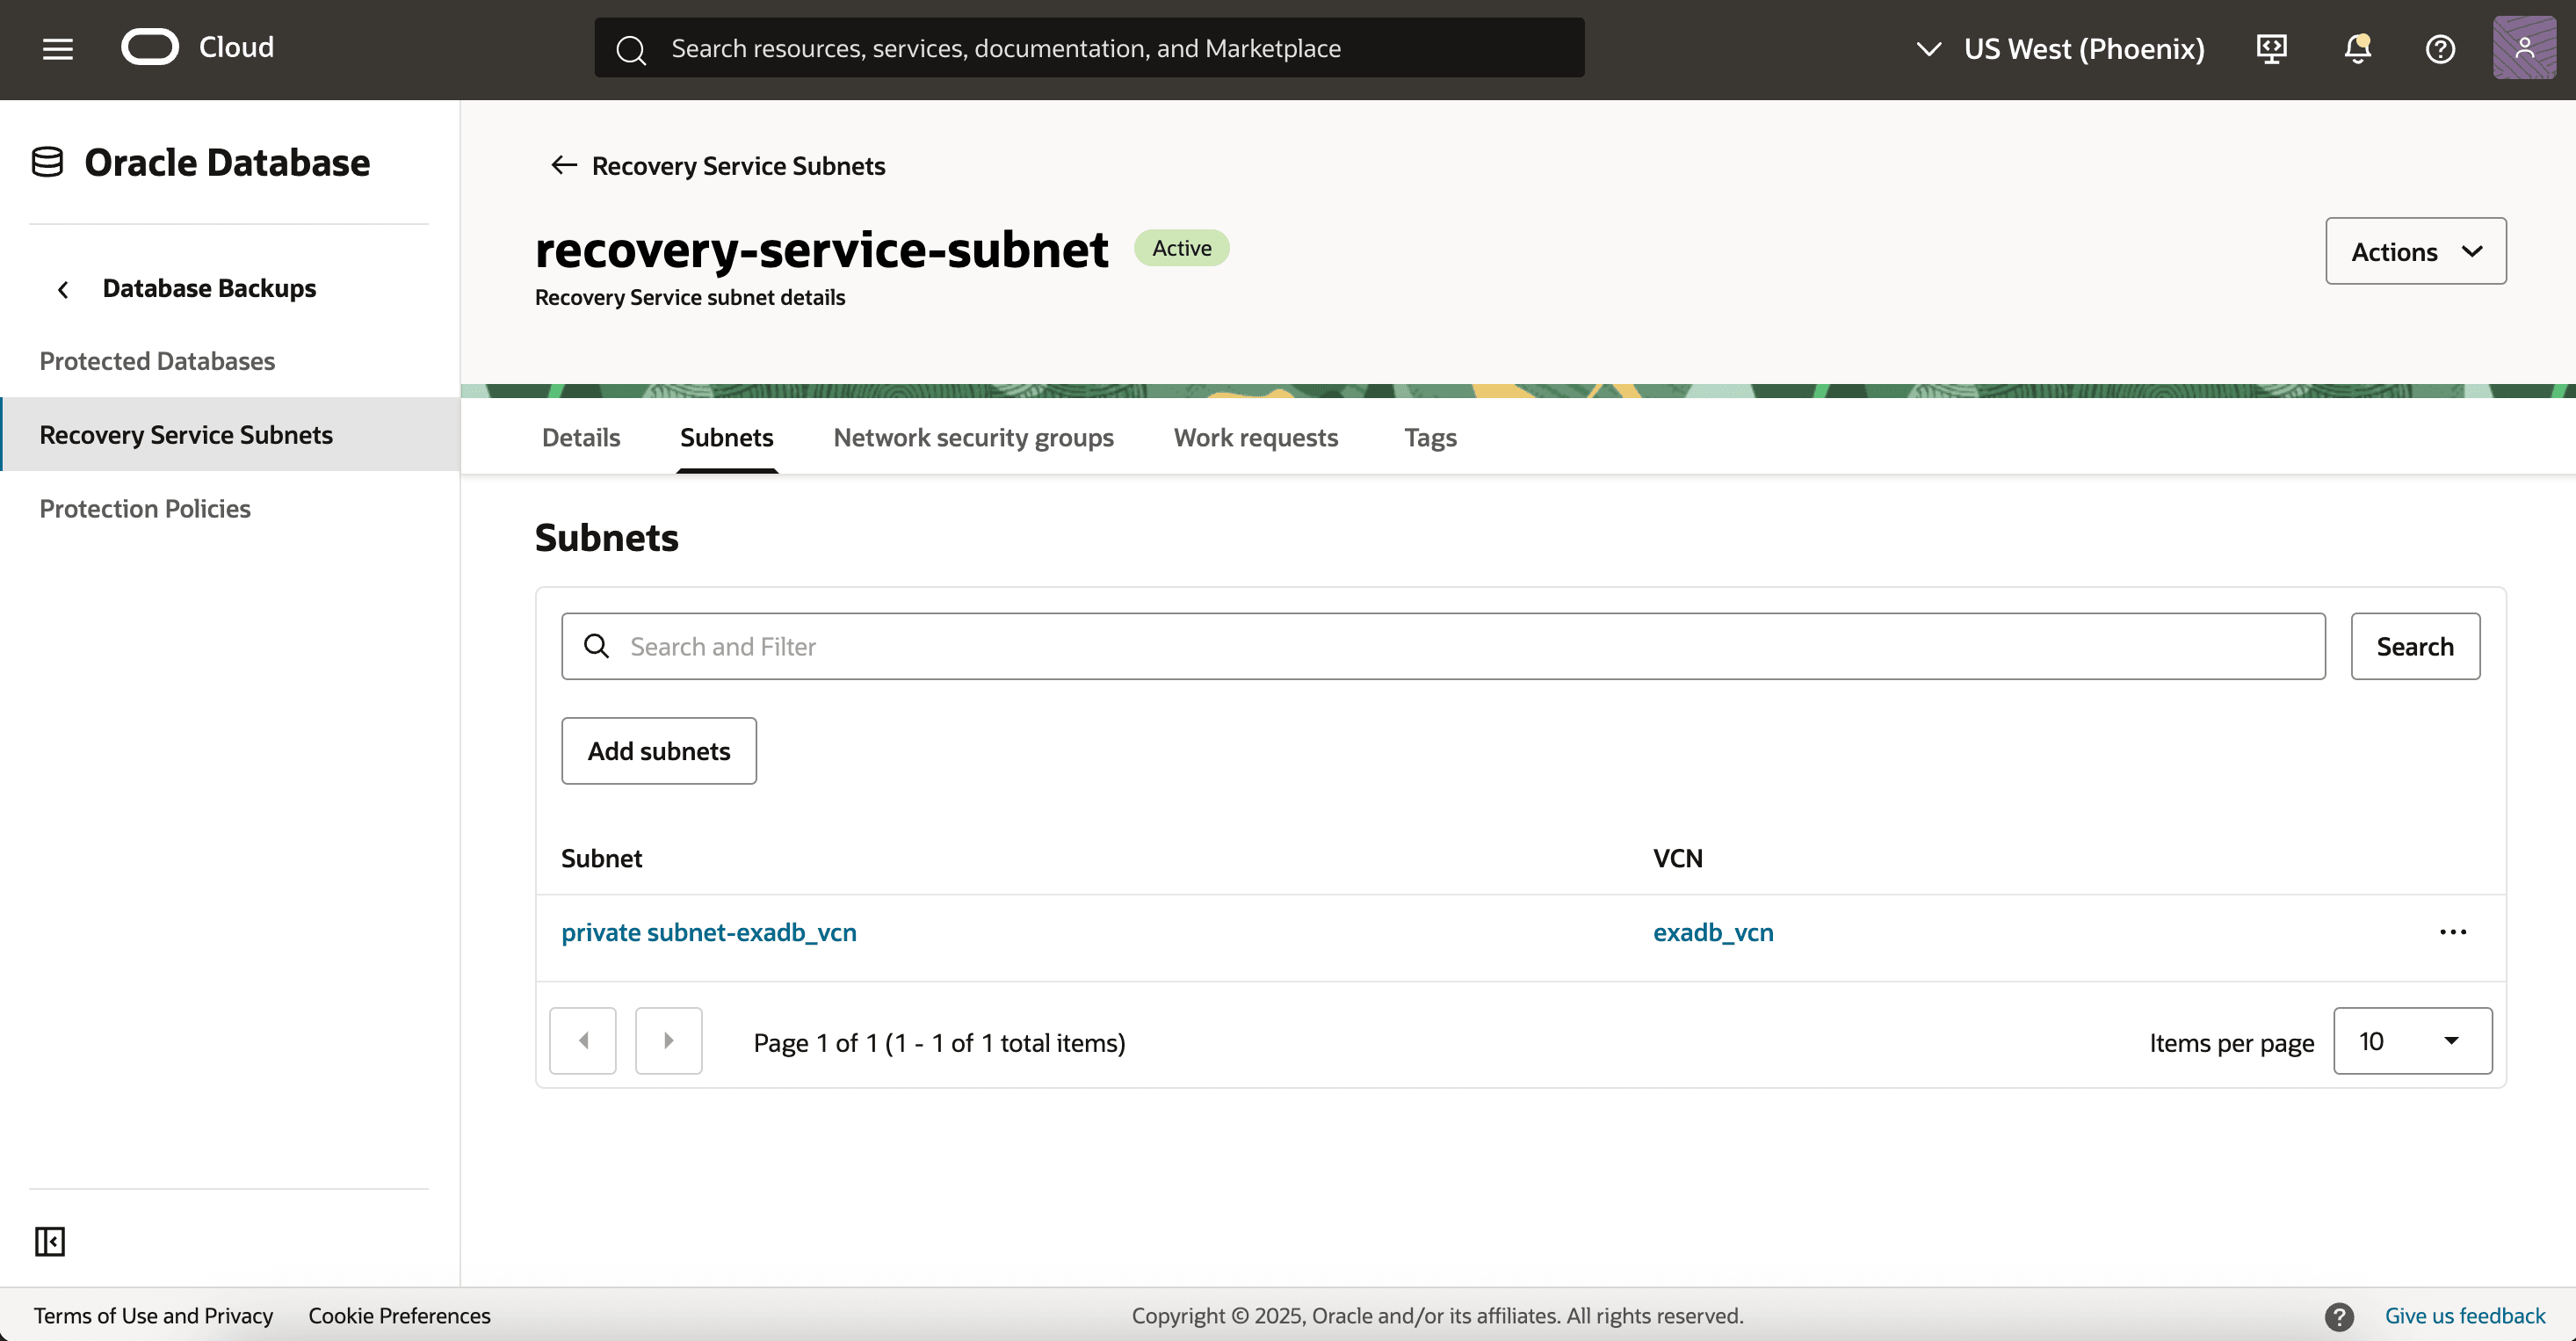Expand the Items per page dropdown
This screenshot has width=2576, height=1341.
pos(2411,1041)
